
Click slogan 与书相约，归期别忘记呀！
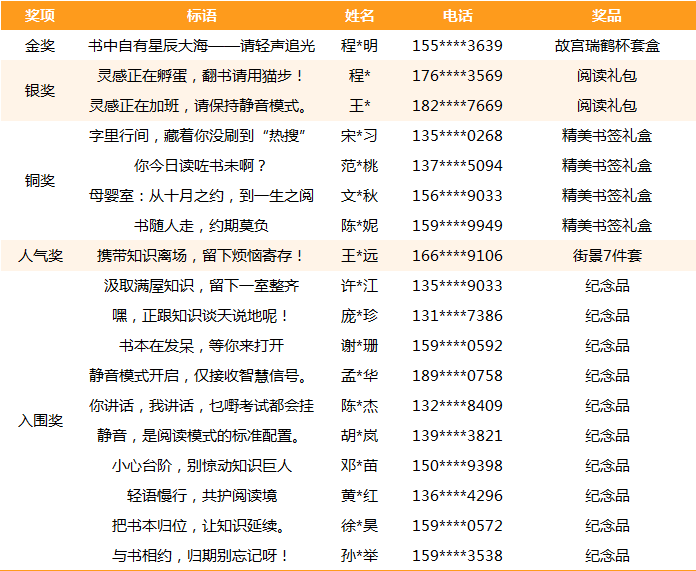pyautogui.click(x=202, y=555)
